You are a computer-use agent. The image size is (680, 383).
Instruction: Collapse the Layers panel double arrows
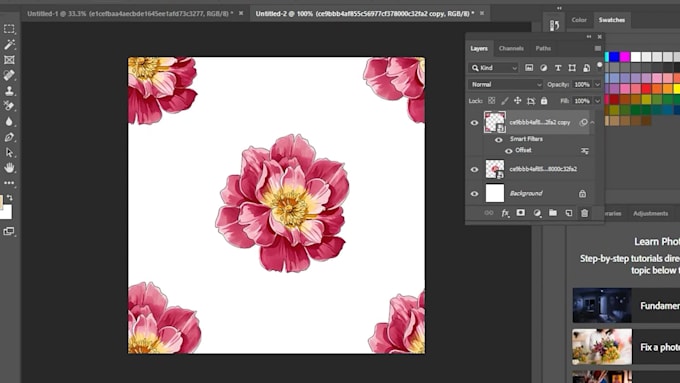(x=588, y=36)
